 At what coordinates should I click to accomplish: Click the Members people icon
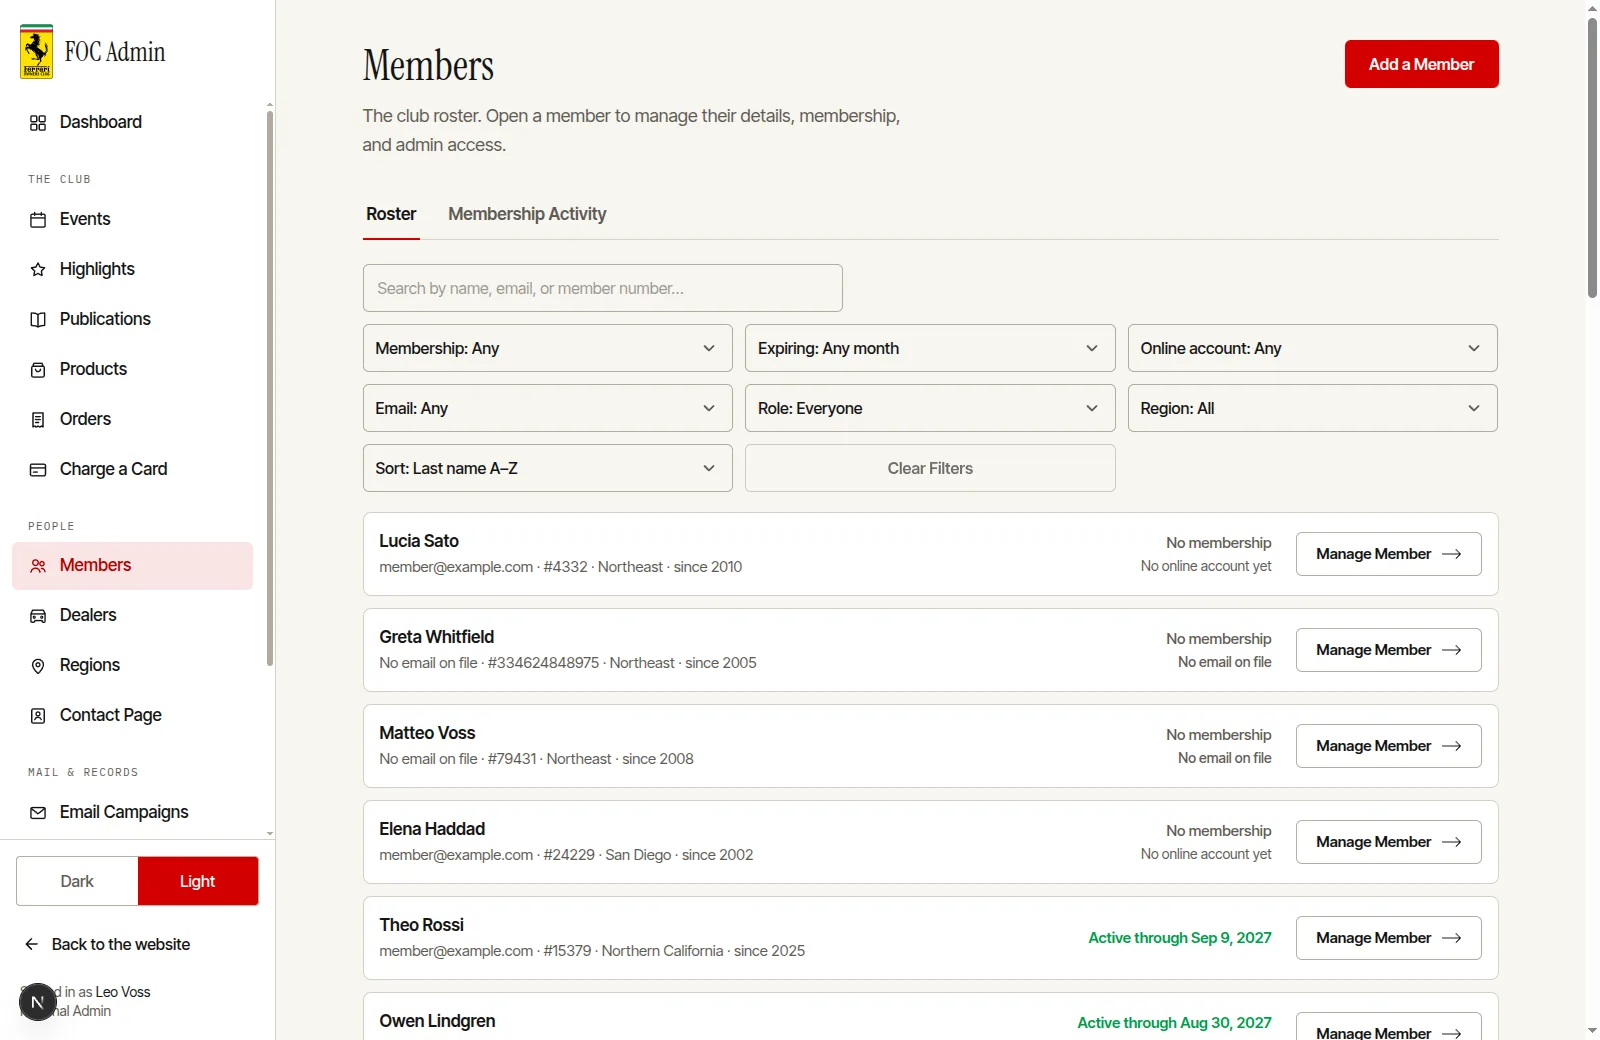[38, 566]
